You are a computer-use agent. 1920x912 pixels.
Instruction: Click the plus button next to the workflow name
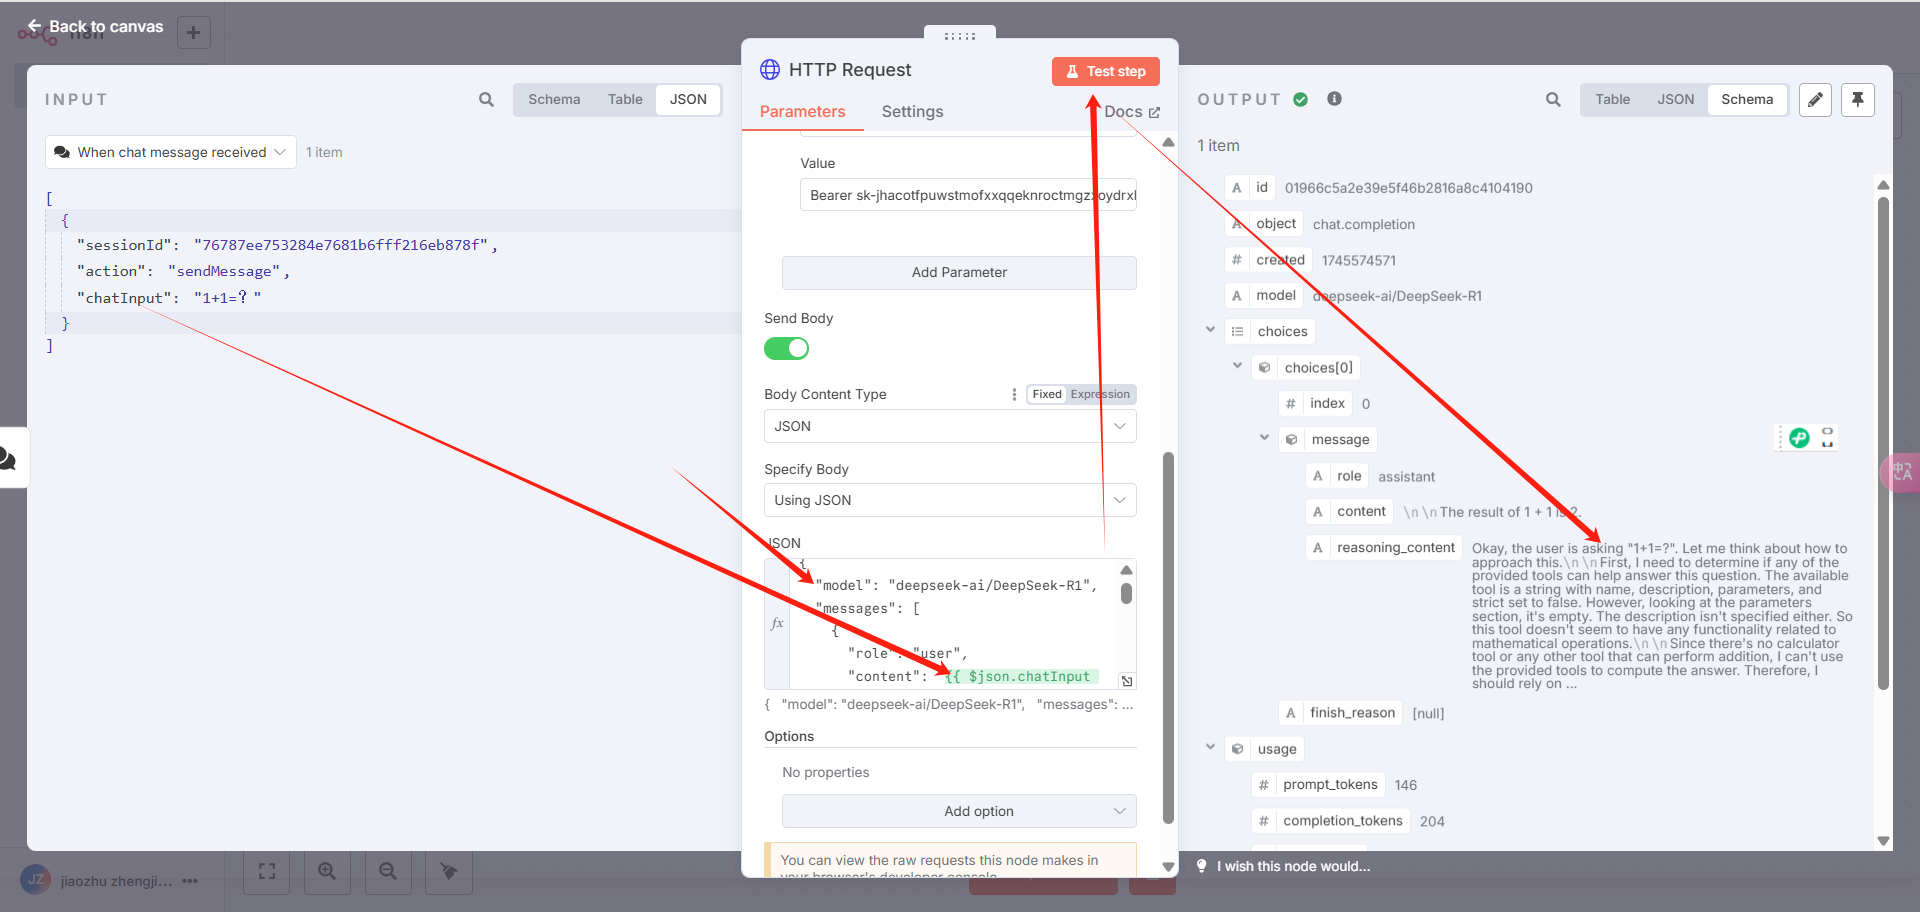(193, 32)
